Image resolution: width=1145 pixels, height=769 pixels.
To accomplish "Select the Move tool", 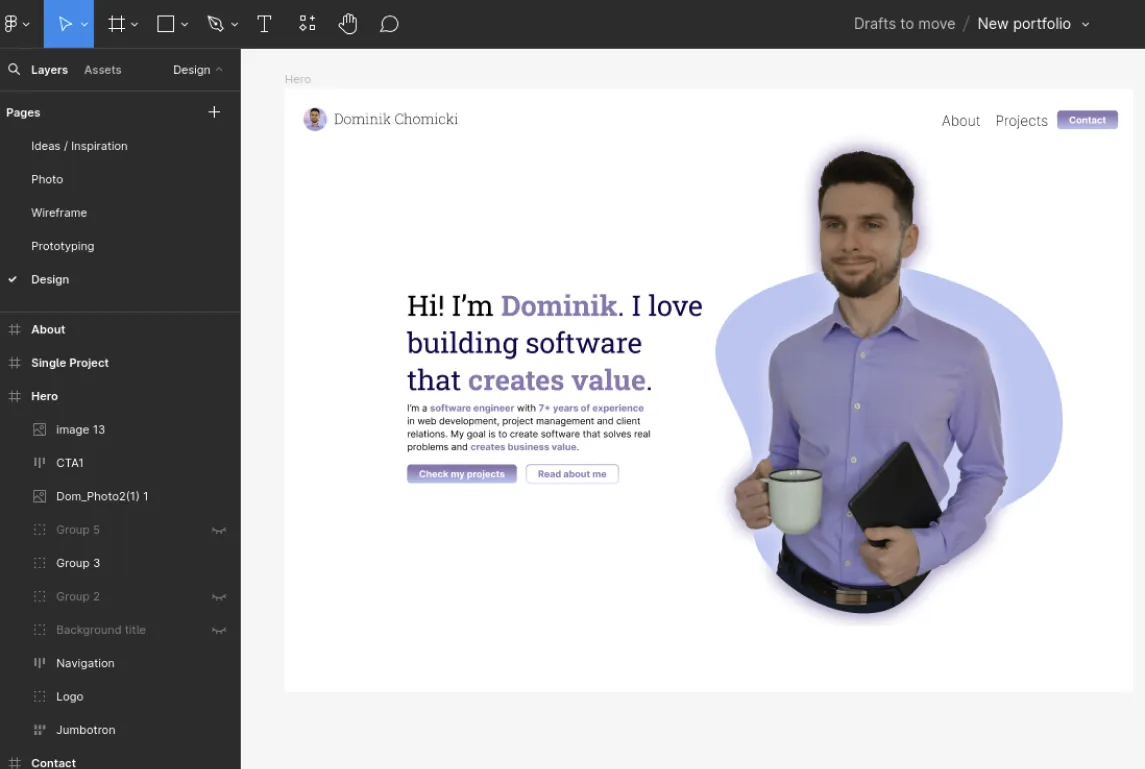I will [63, 23].
